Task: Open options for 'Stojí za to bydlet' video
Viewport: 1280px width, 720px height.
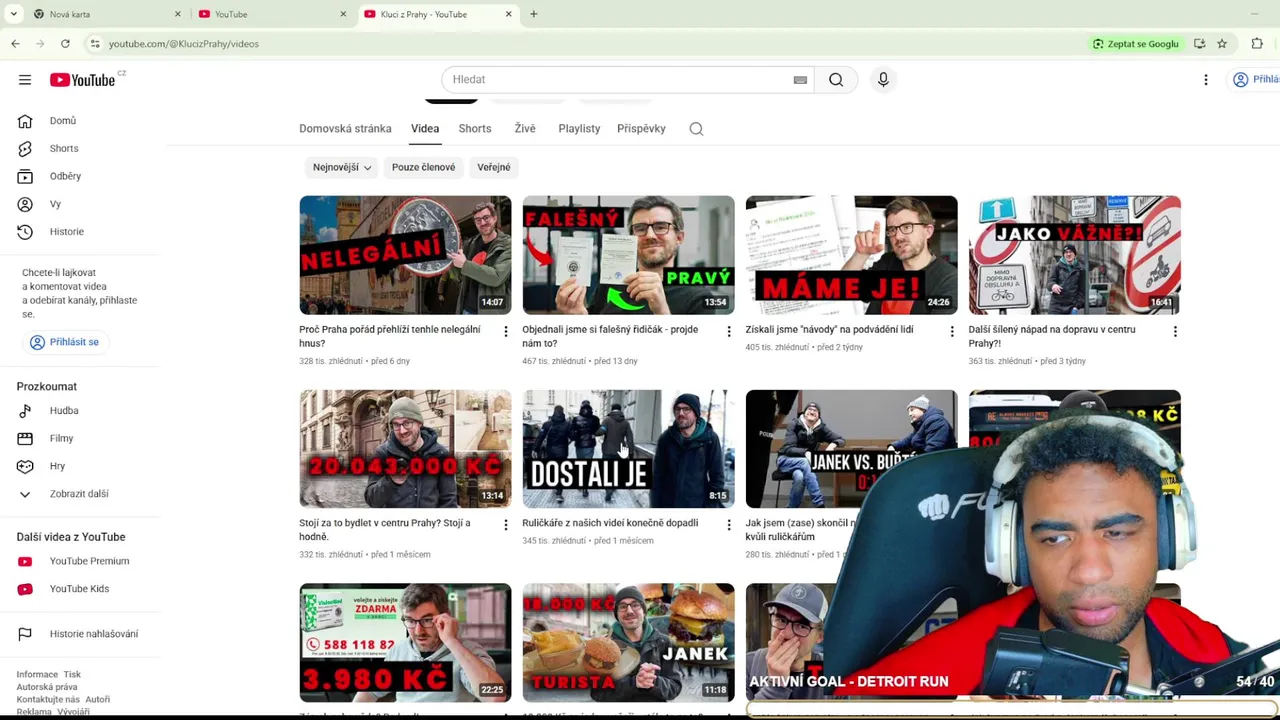Action: click(x=505, y=525)
